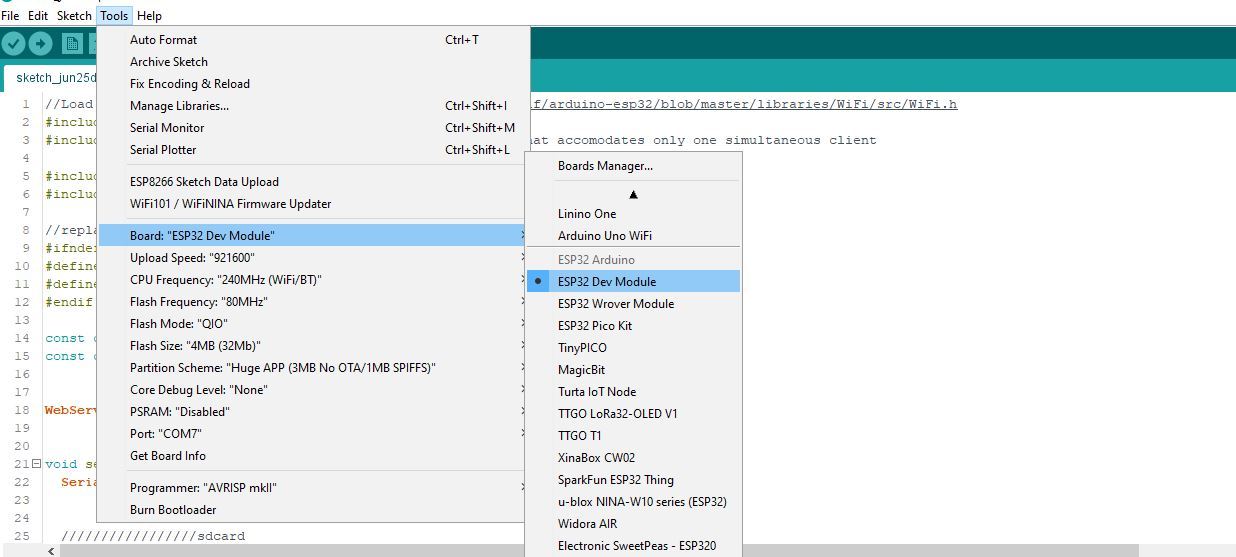Expand CPU Frequency: "240MHz (WiFi/BT)" submenu

coord(313,280)
